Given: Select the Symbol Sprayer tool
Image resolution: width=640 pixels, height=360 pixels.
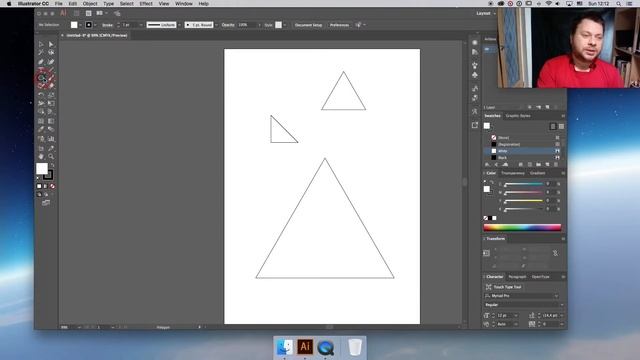Looking at the screenshot, I should [41, 139].
